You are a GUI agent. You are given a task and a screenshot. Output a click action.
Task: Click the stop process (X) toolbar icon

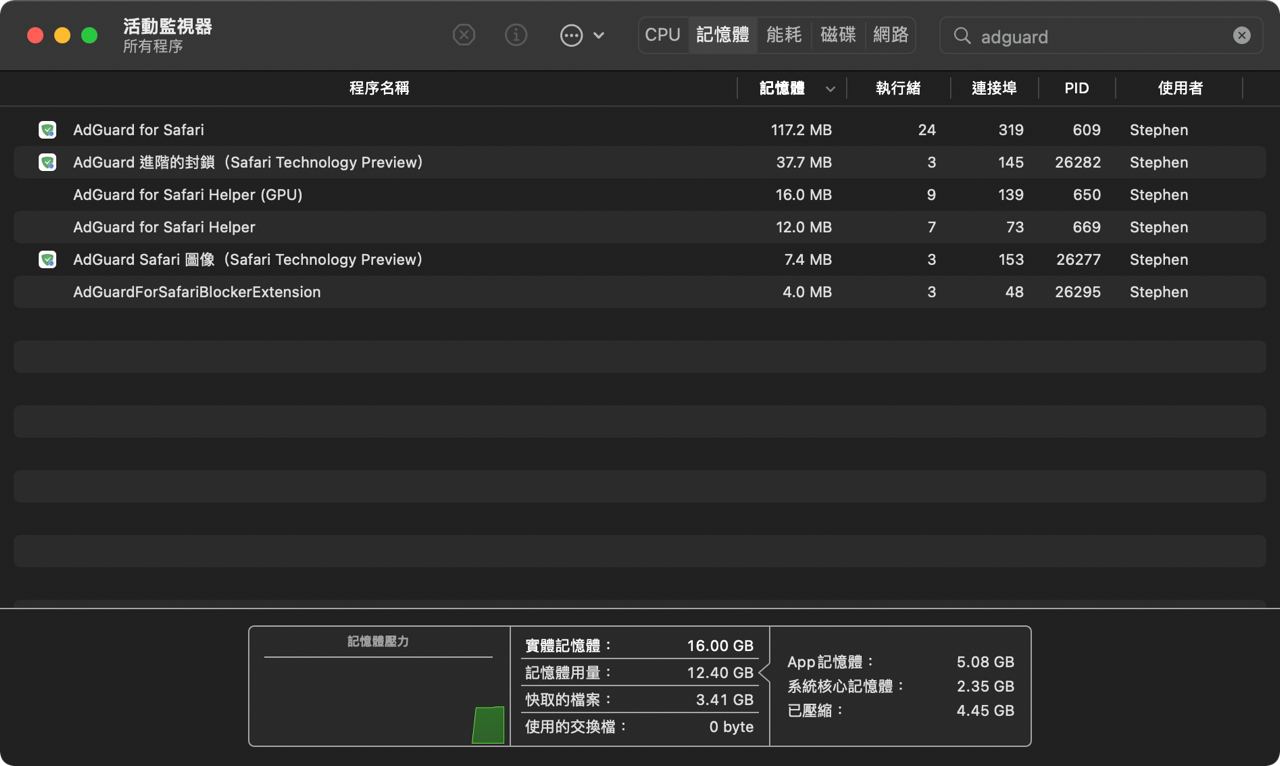pos(464,35)
